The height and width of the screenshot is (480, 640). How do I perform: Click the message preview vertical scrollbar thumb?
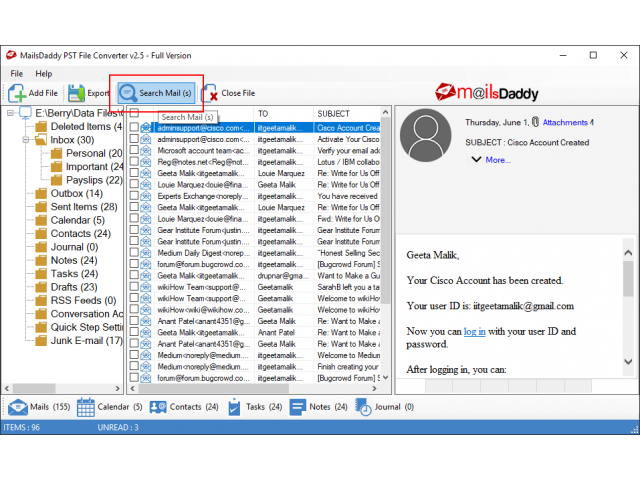point(628,278)
